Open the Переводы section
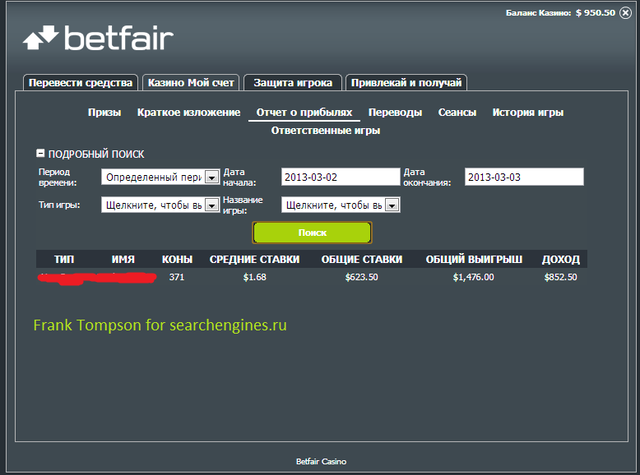 [395, 113]
